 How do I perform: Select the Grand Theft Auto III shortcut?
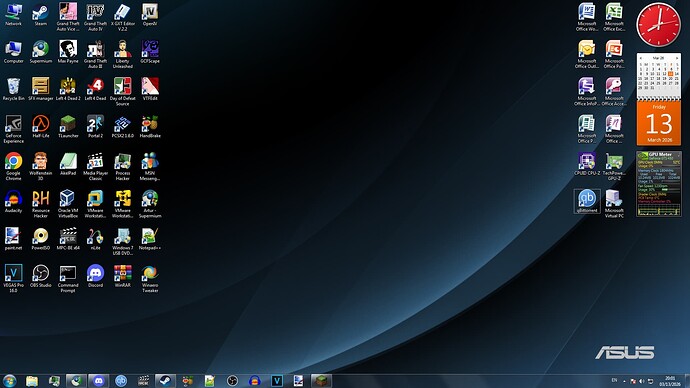point(95,54)
